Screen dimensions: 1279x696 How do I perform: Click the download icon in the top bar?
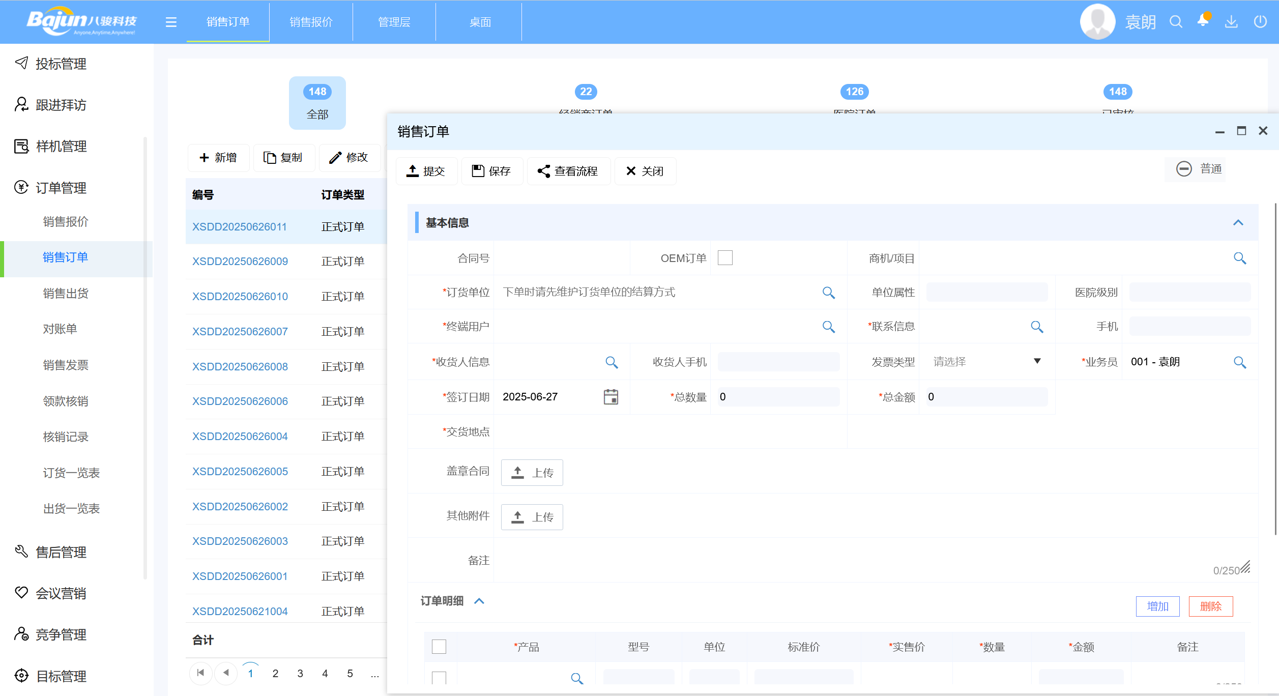pos(1231,20)
